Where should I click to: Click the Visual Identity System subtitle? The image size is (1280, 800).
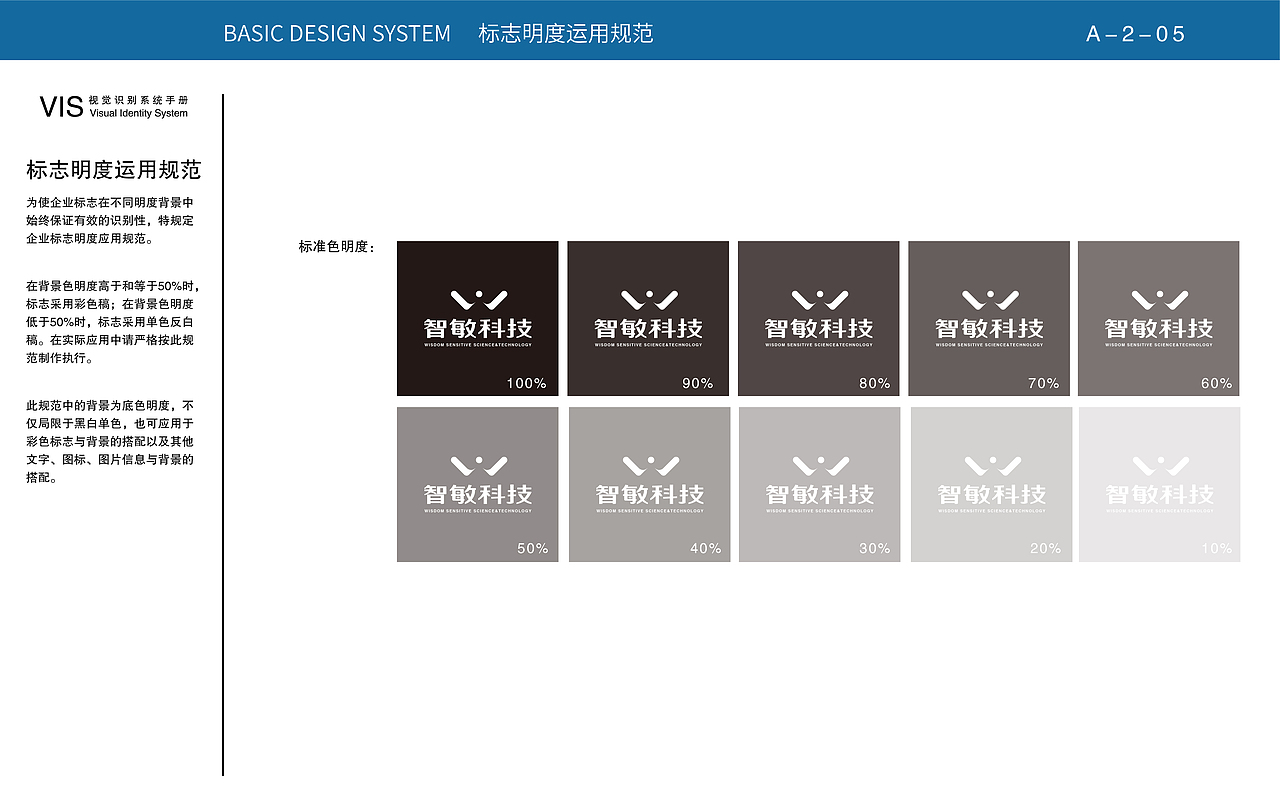139,114
